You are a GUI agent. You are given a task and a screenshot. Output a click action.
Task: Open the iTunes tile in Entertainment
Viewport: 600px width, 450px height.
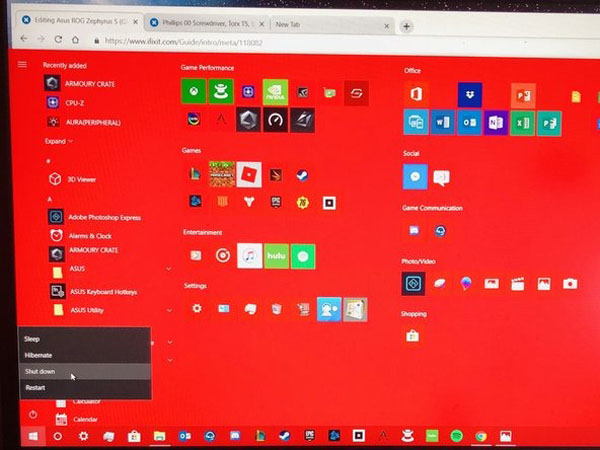click(249, 256)
